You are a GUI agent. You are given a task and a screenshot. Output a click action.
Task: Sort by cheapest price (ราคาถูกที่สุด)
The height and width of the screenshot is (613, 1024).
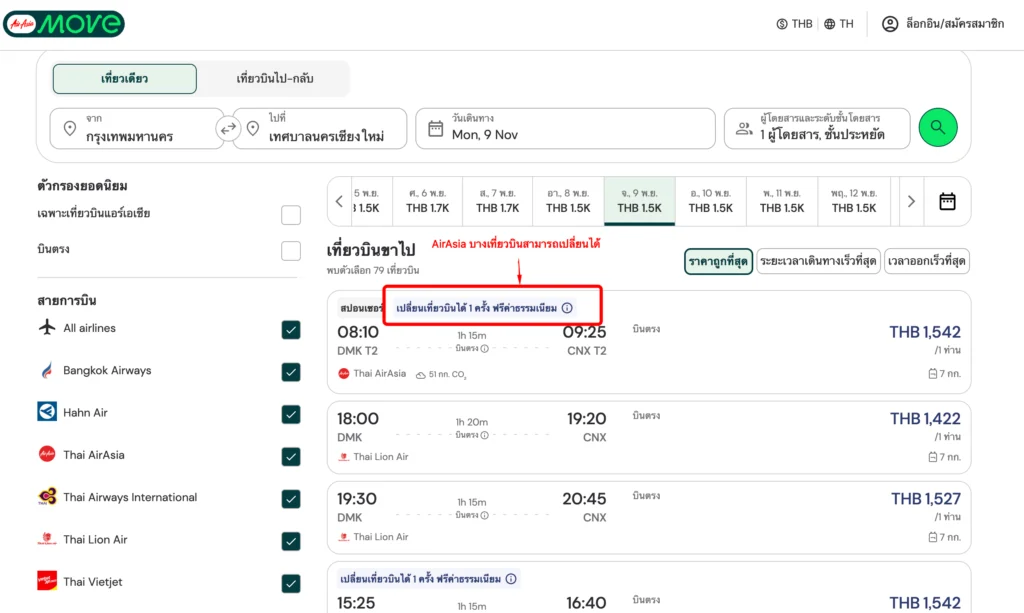[x=718, y=262]
